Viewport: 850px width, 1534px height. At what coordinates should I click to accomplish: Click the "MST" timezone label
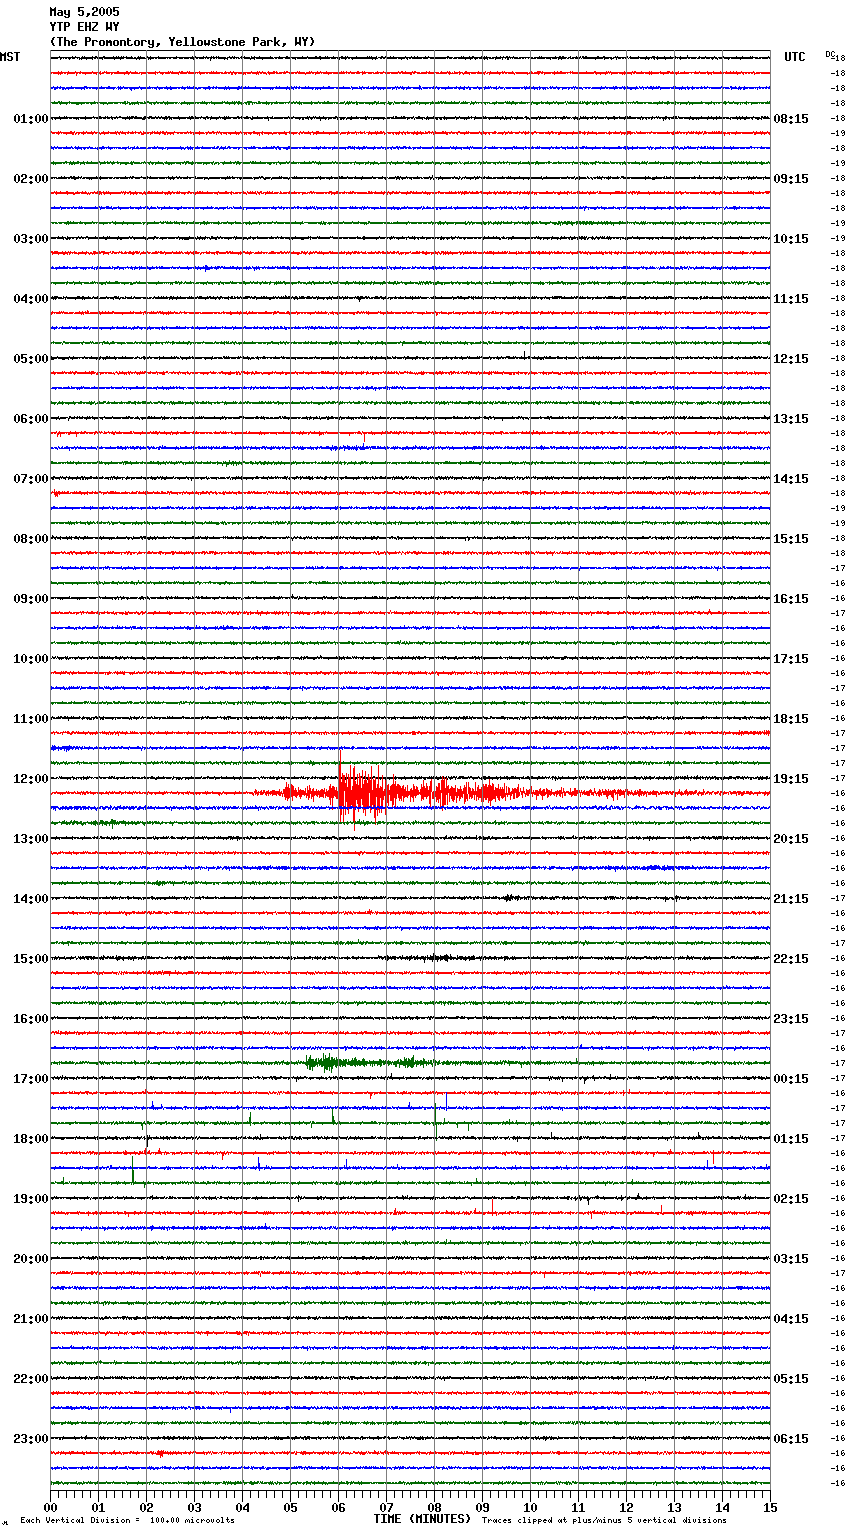[x=10, y=57]
